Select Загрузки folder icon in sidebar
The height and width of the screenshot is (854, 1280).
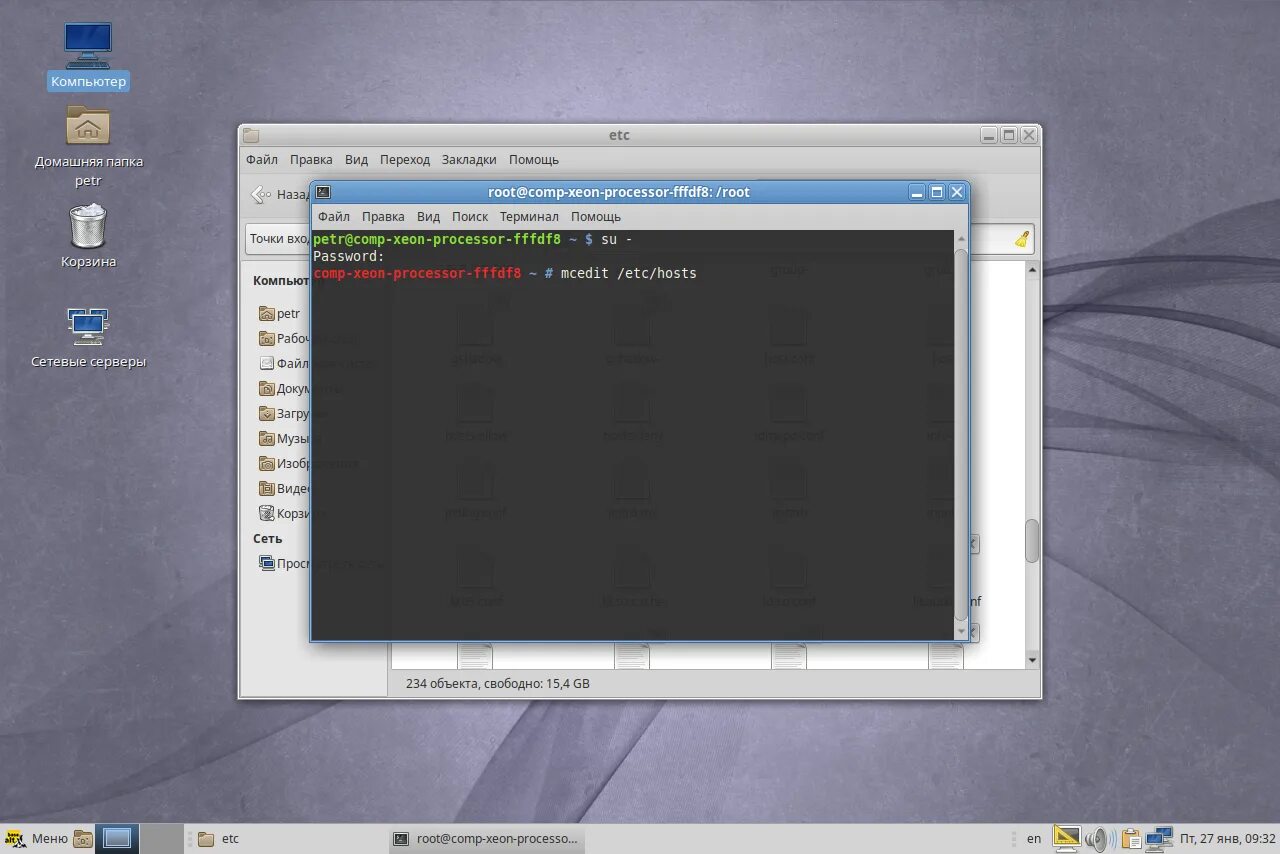pyautogui.click(x=267, y=413)
